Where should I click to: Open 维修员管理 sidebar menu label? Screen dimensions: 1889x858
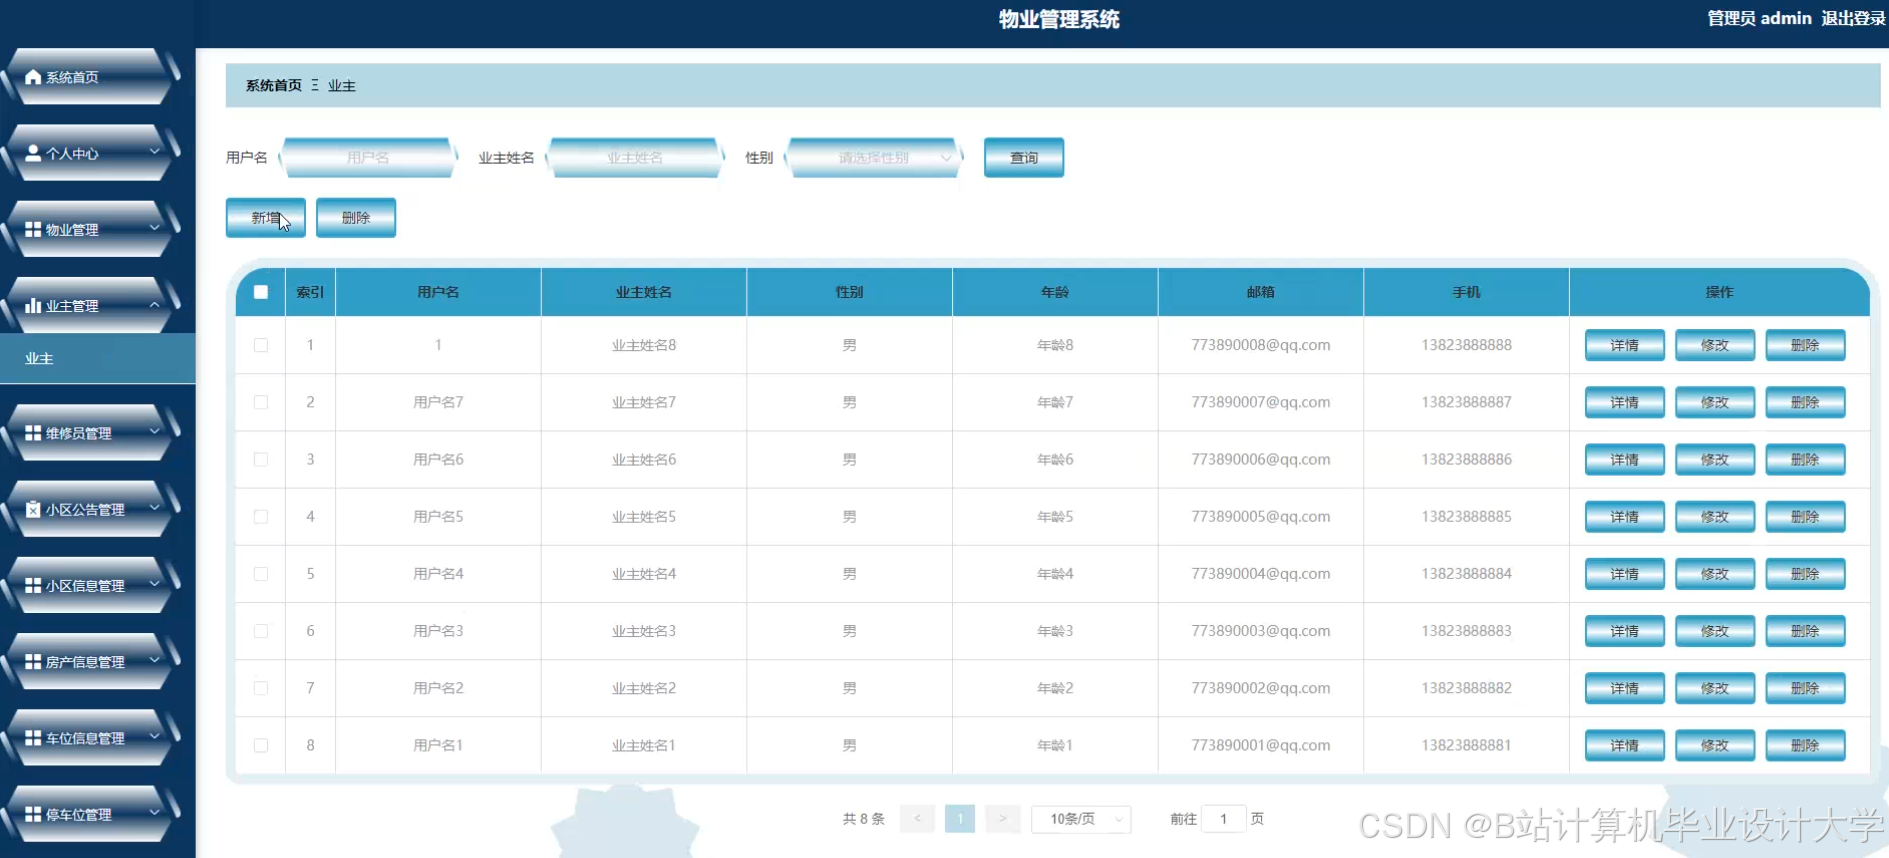tap(78, 434)
